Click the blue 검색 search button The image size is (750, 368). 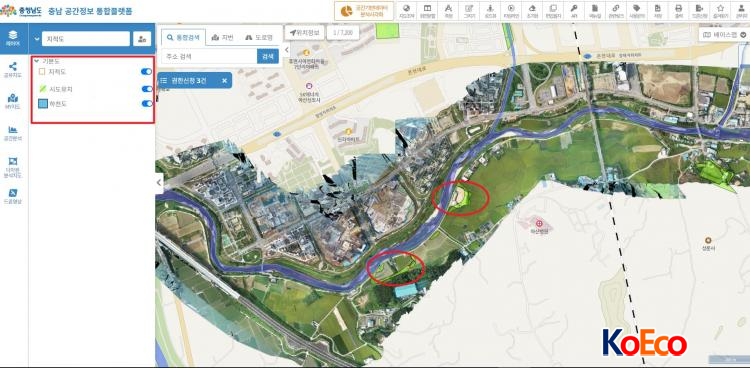268,56
